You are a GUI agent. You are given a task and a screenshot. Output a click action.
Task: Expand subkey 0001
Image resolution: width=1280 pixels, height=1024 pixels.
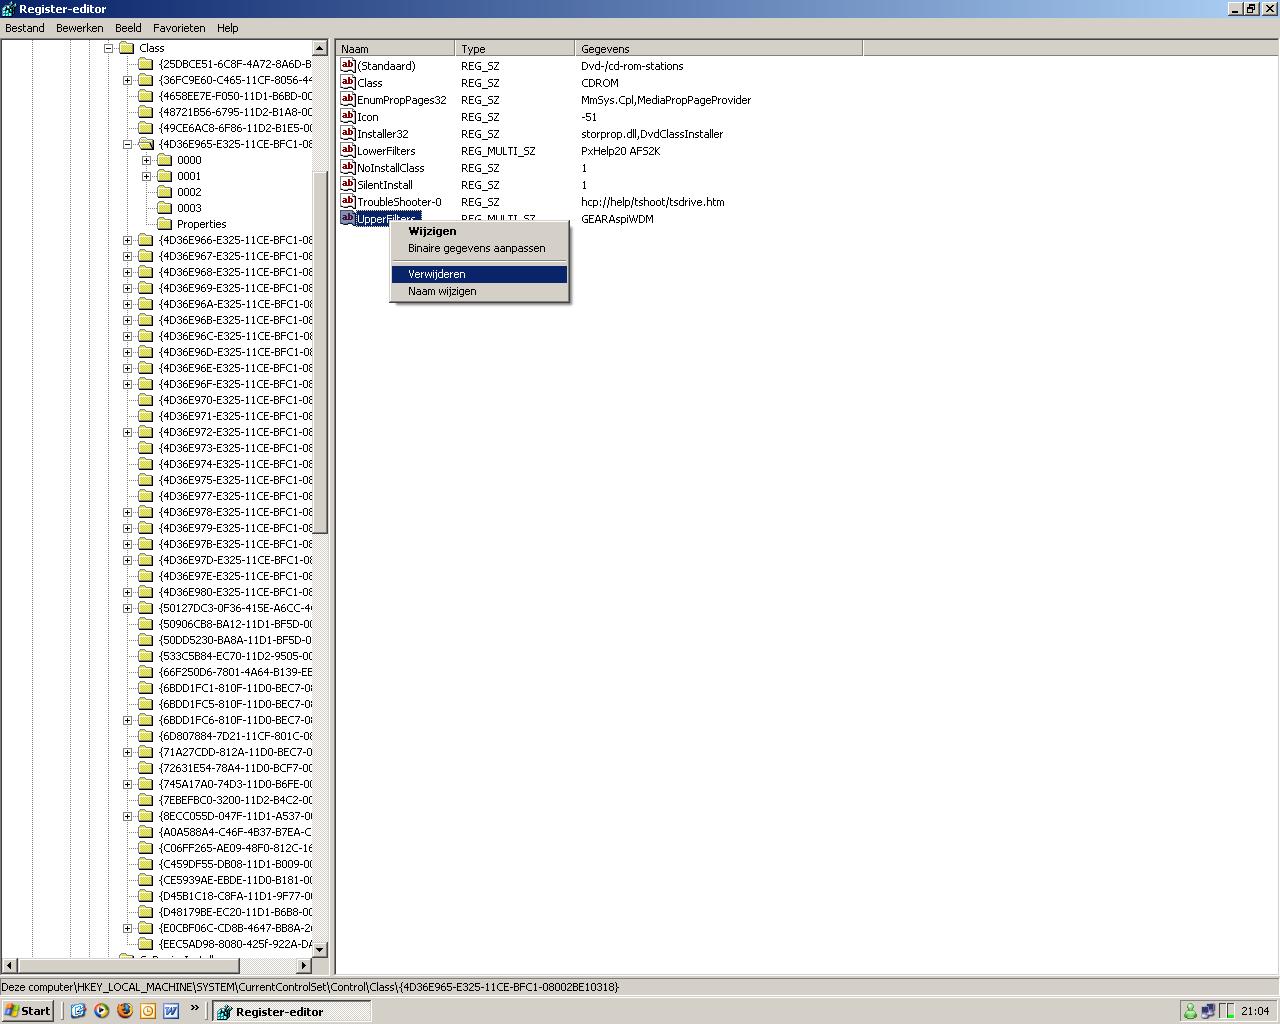[x=147, y=176]
